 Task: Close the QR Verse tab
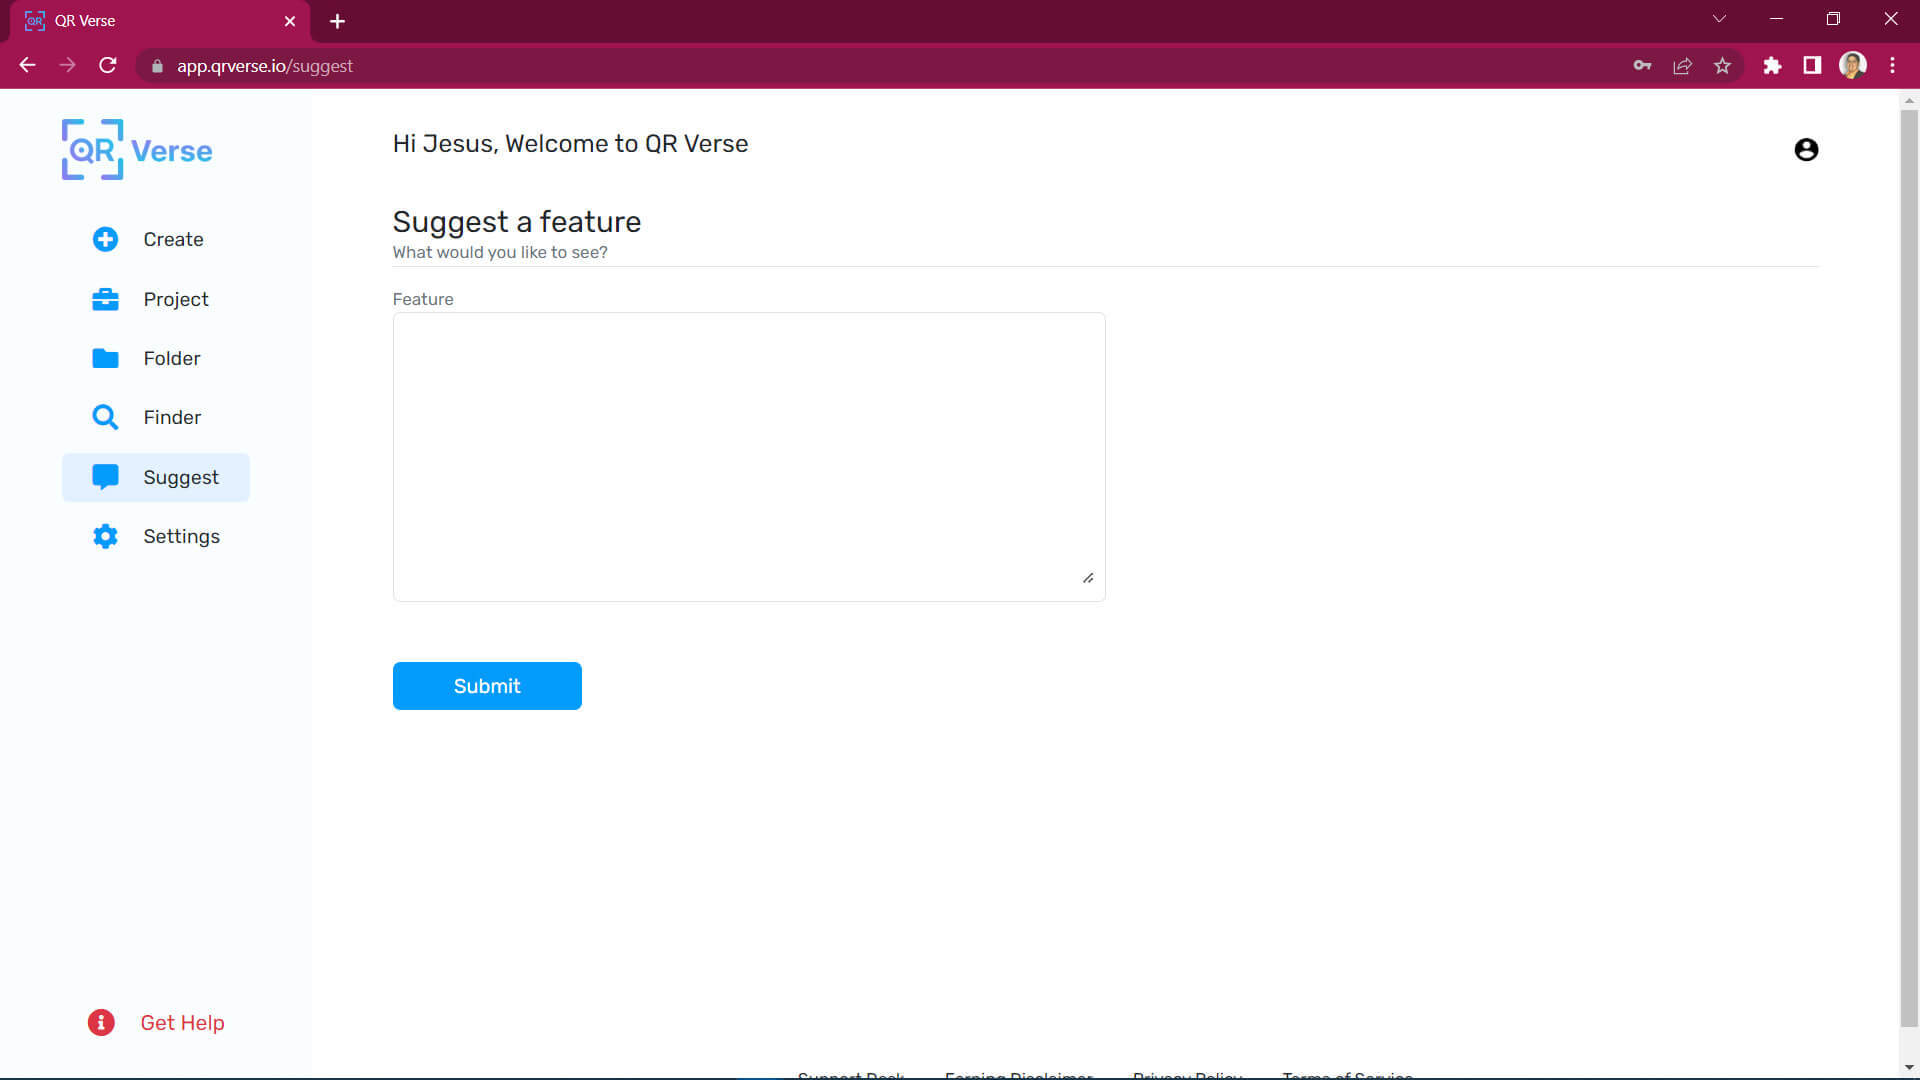(290, 21)
